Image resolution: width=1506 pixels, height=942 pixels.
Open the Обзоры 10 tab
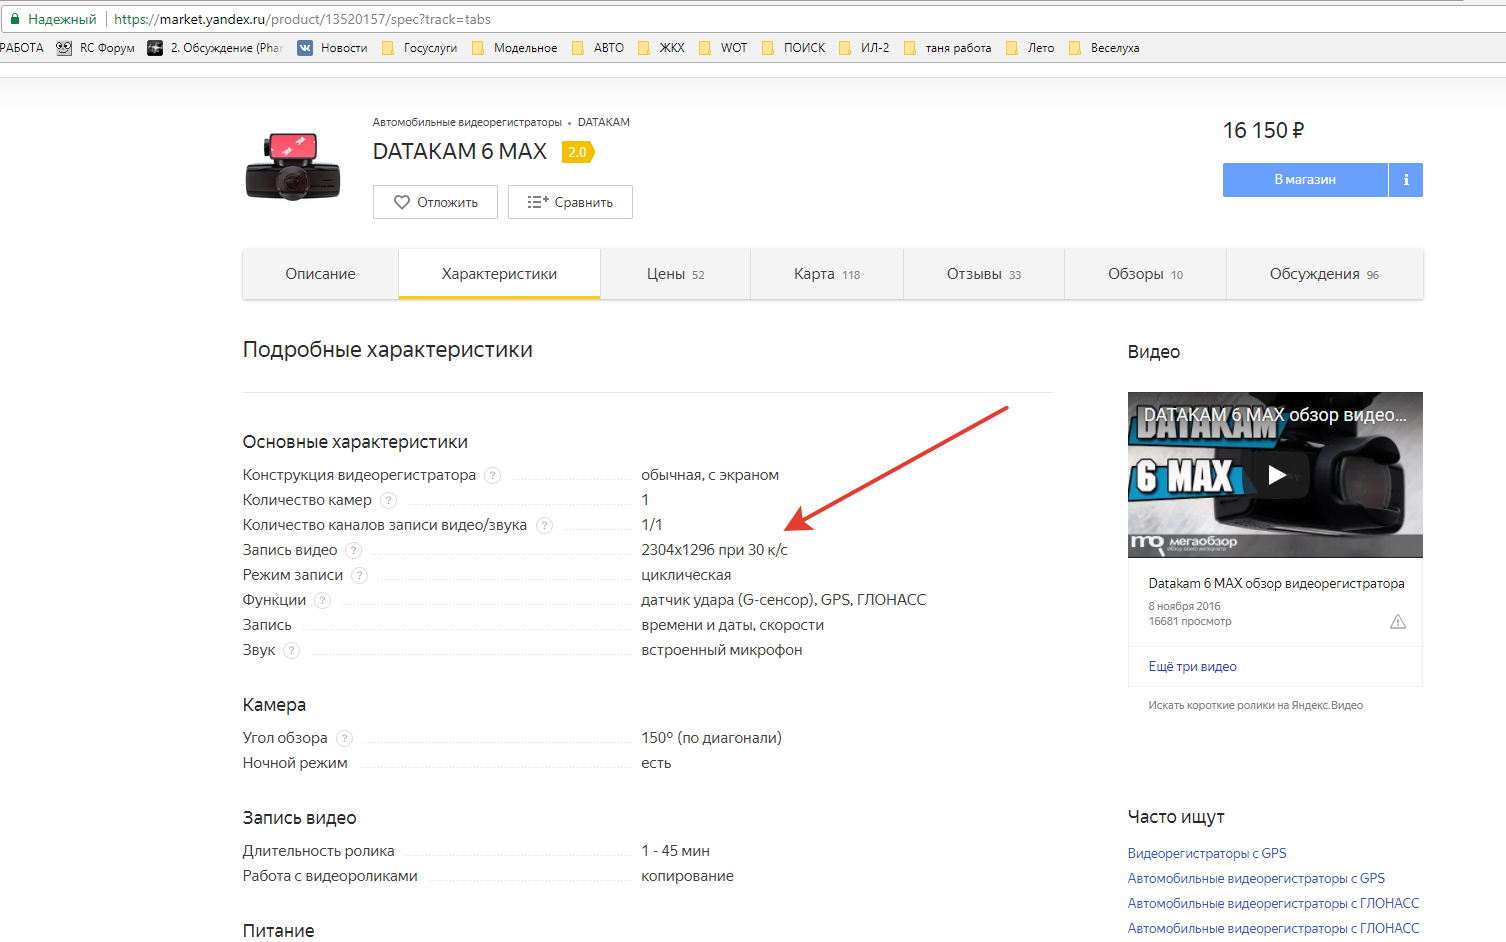click(x=1145, y=274)
